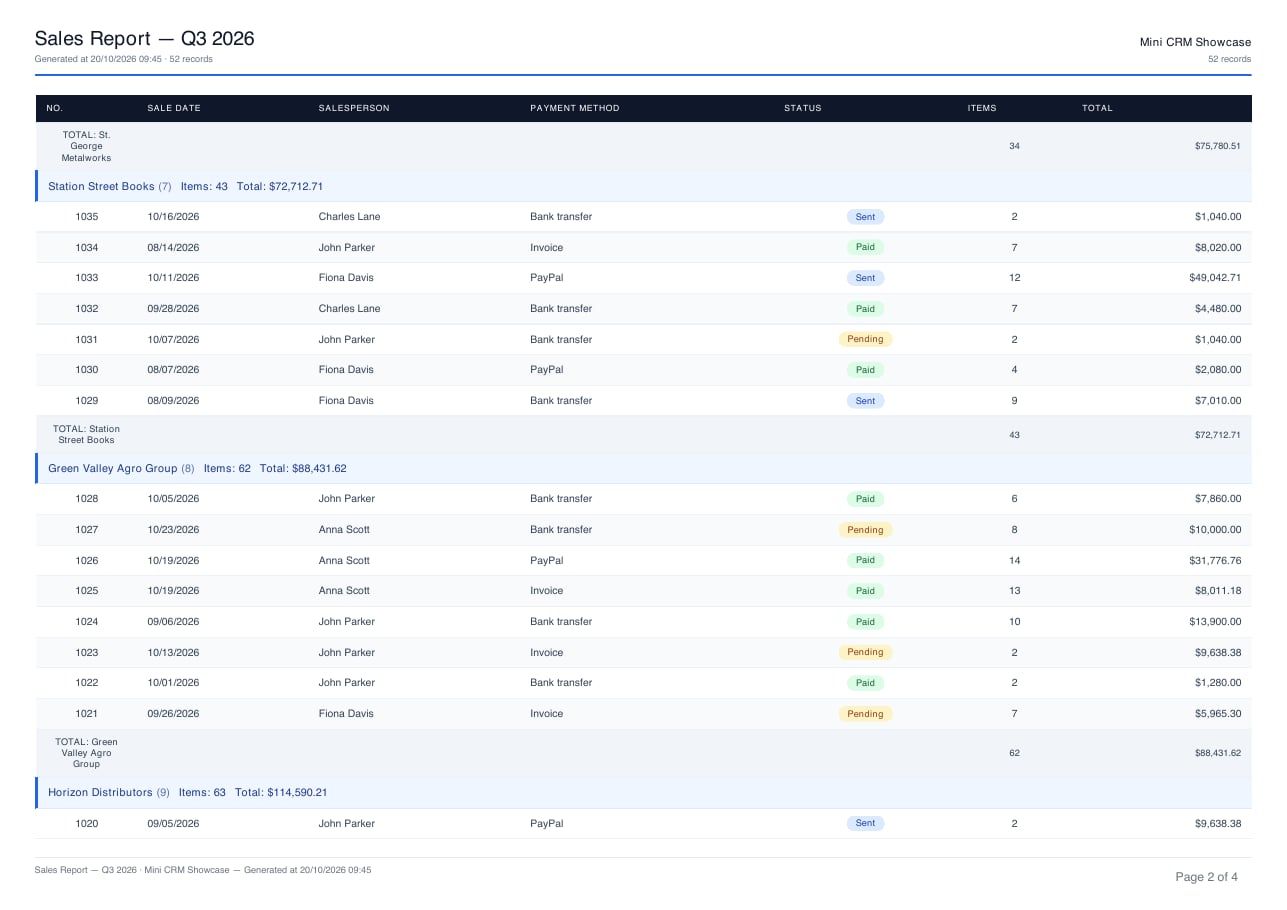Click the "STATUS" column header
Image resolution: width=1287 pixels, height=910 pixels.
(803, 108)
